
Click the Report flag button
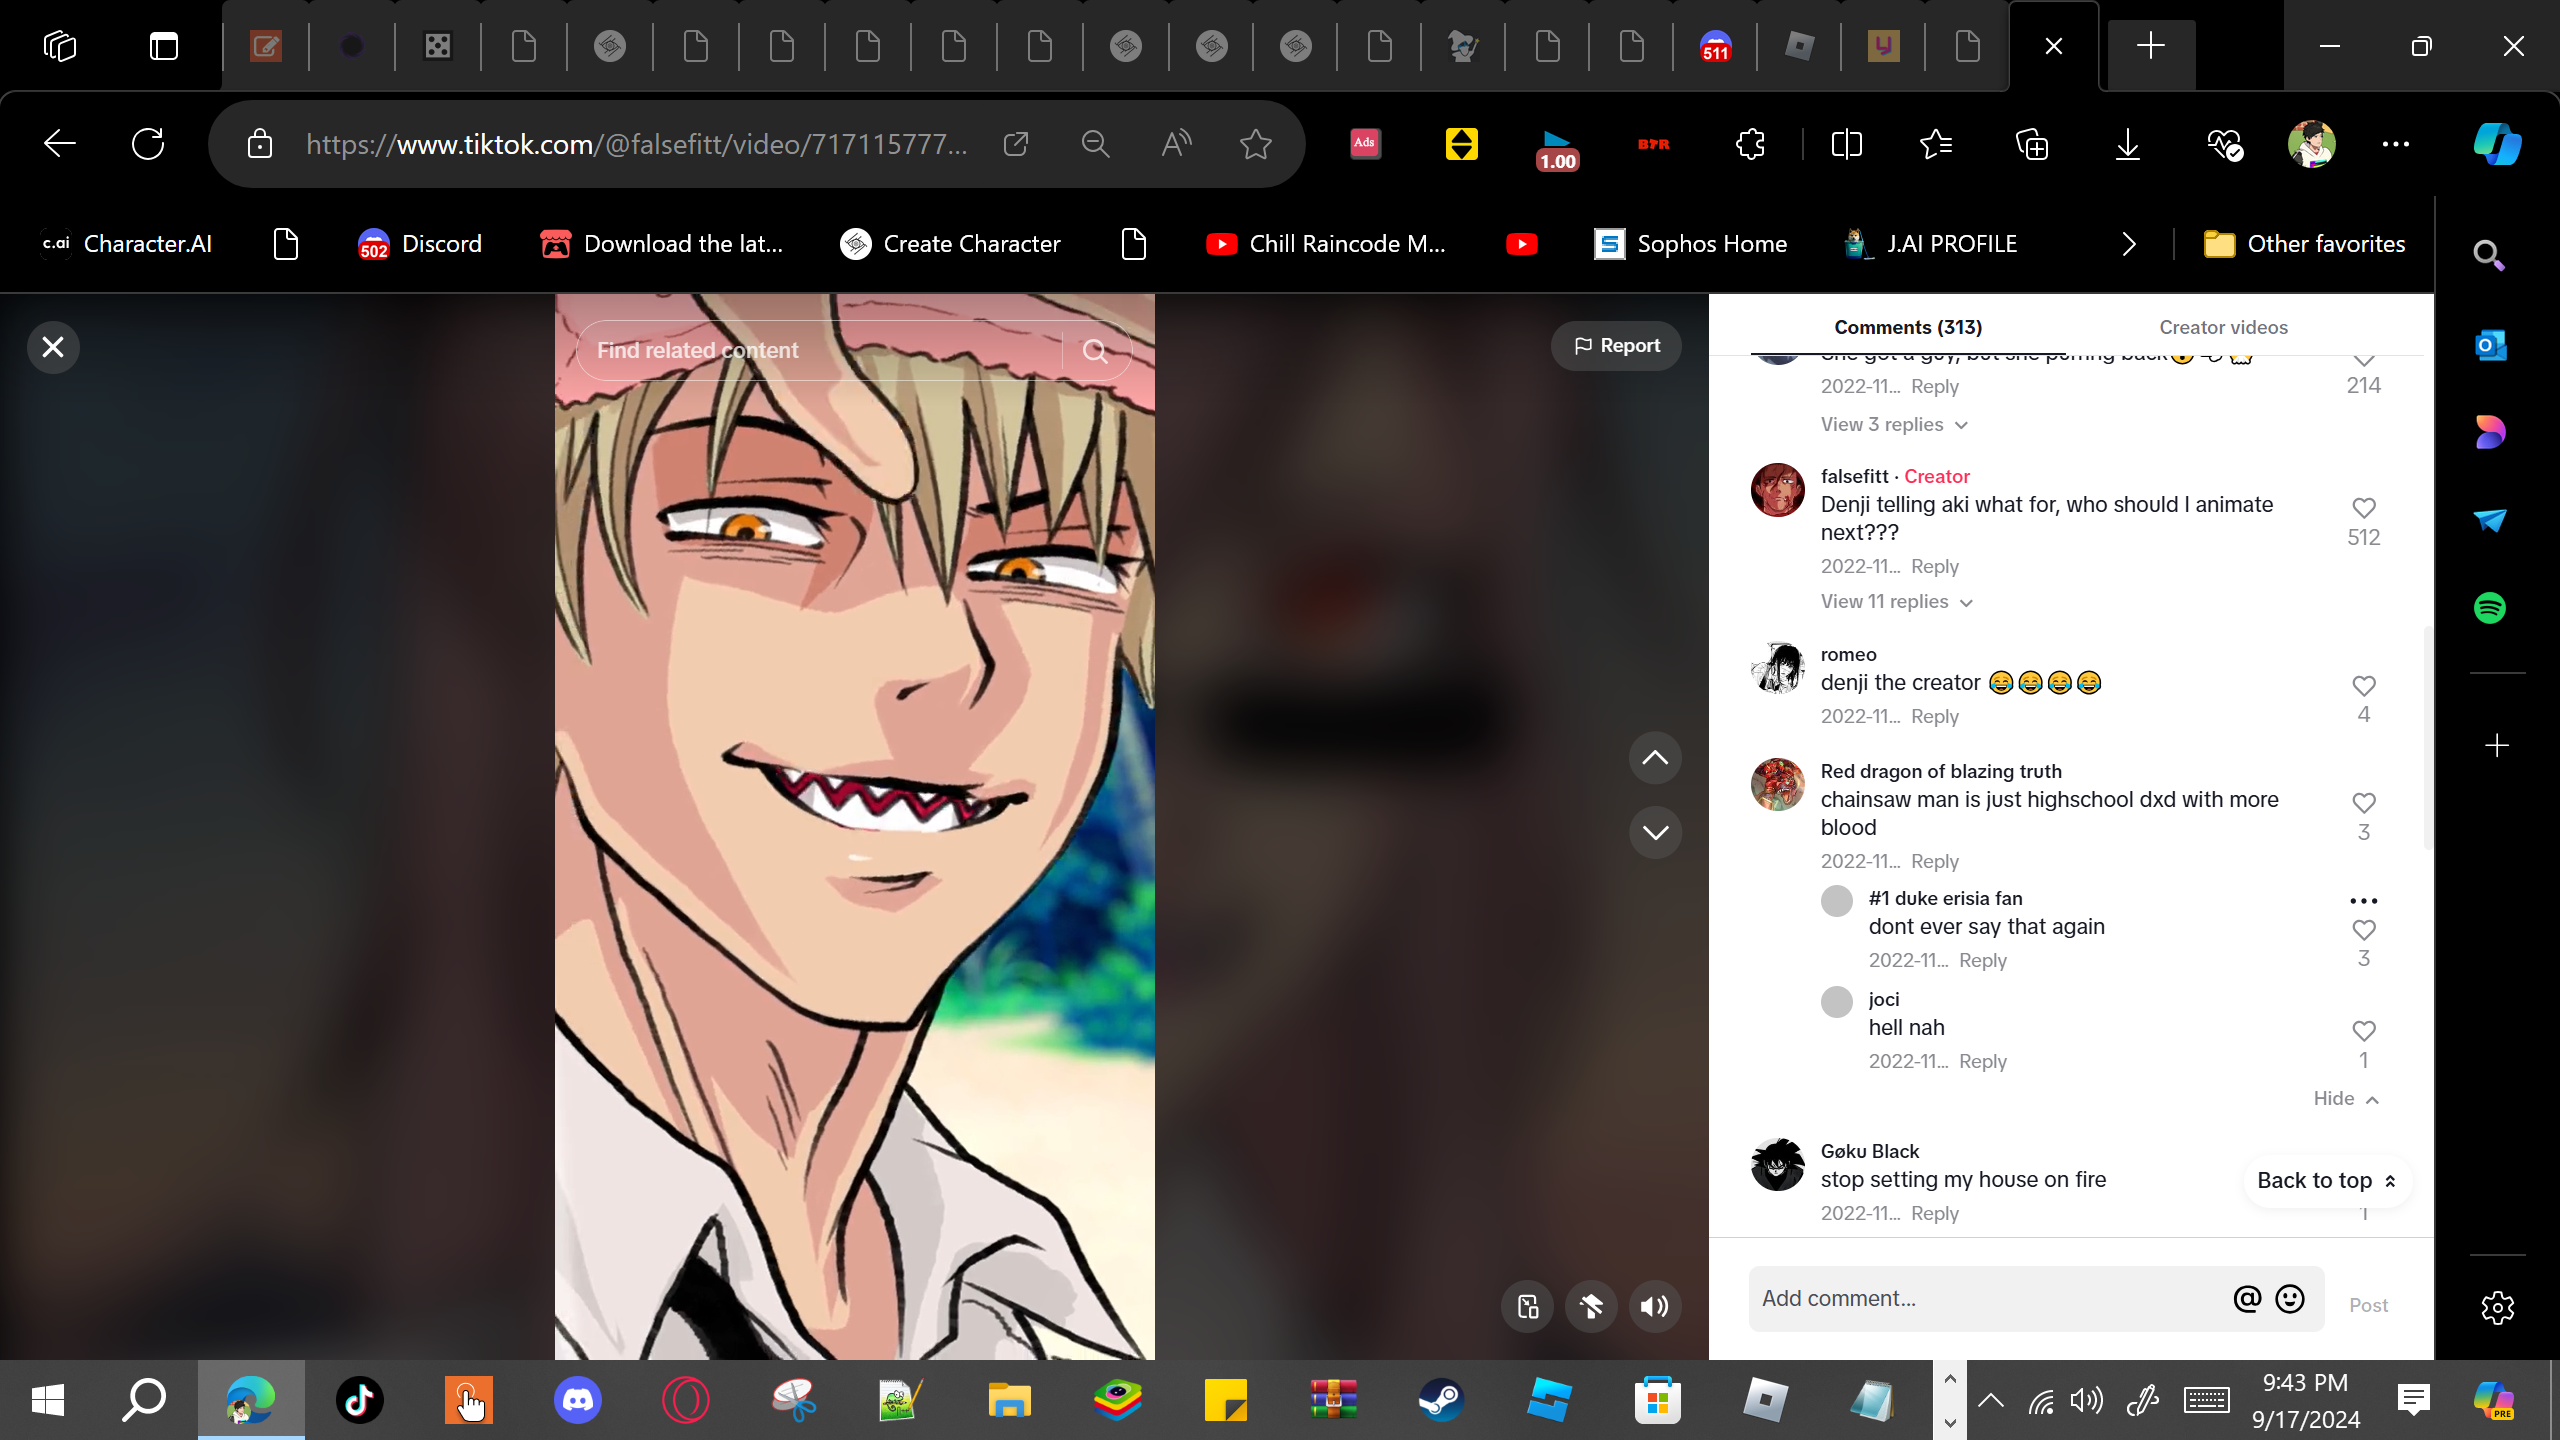(1616, 345)
